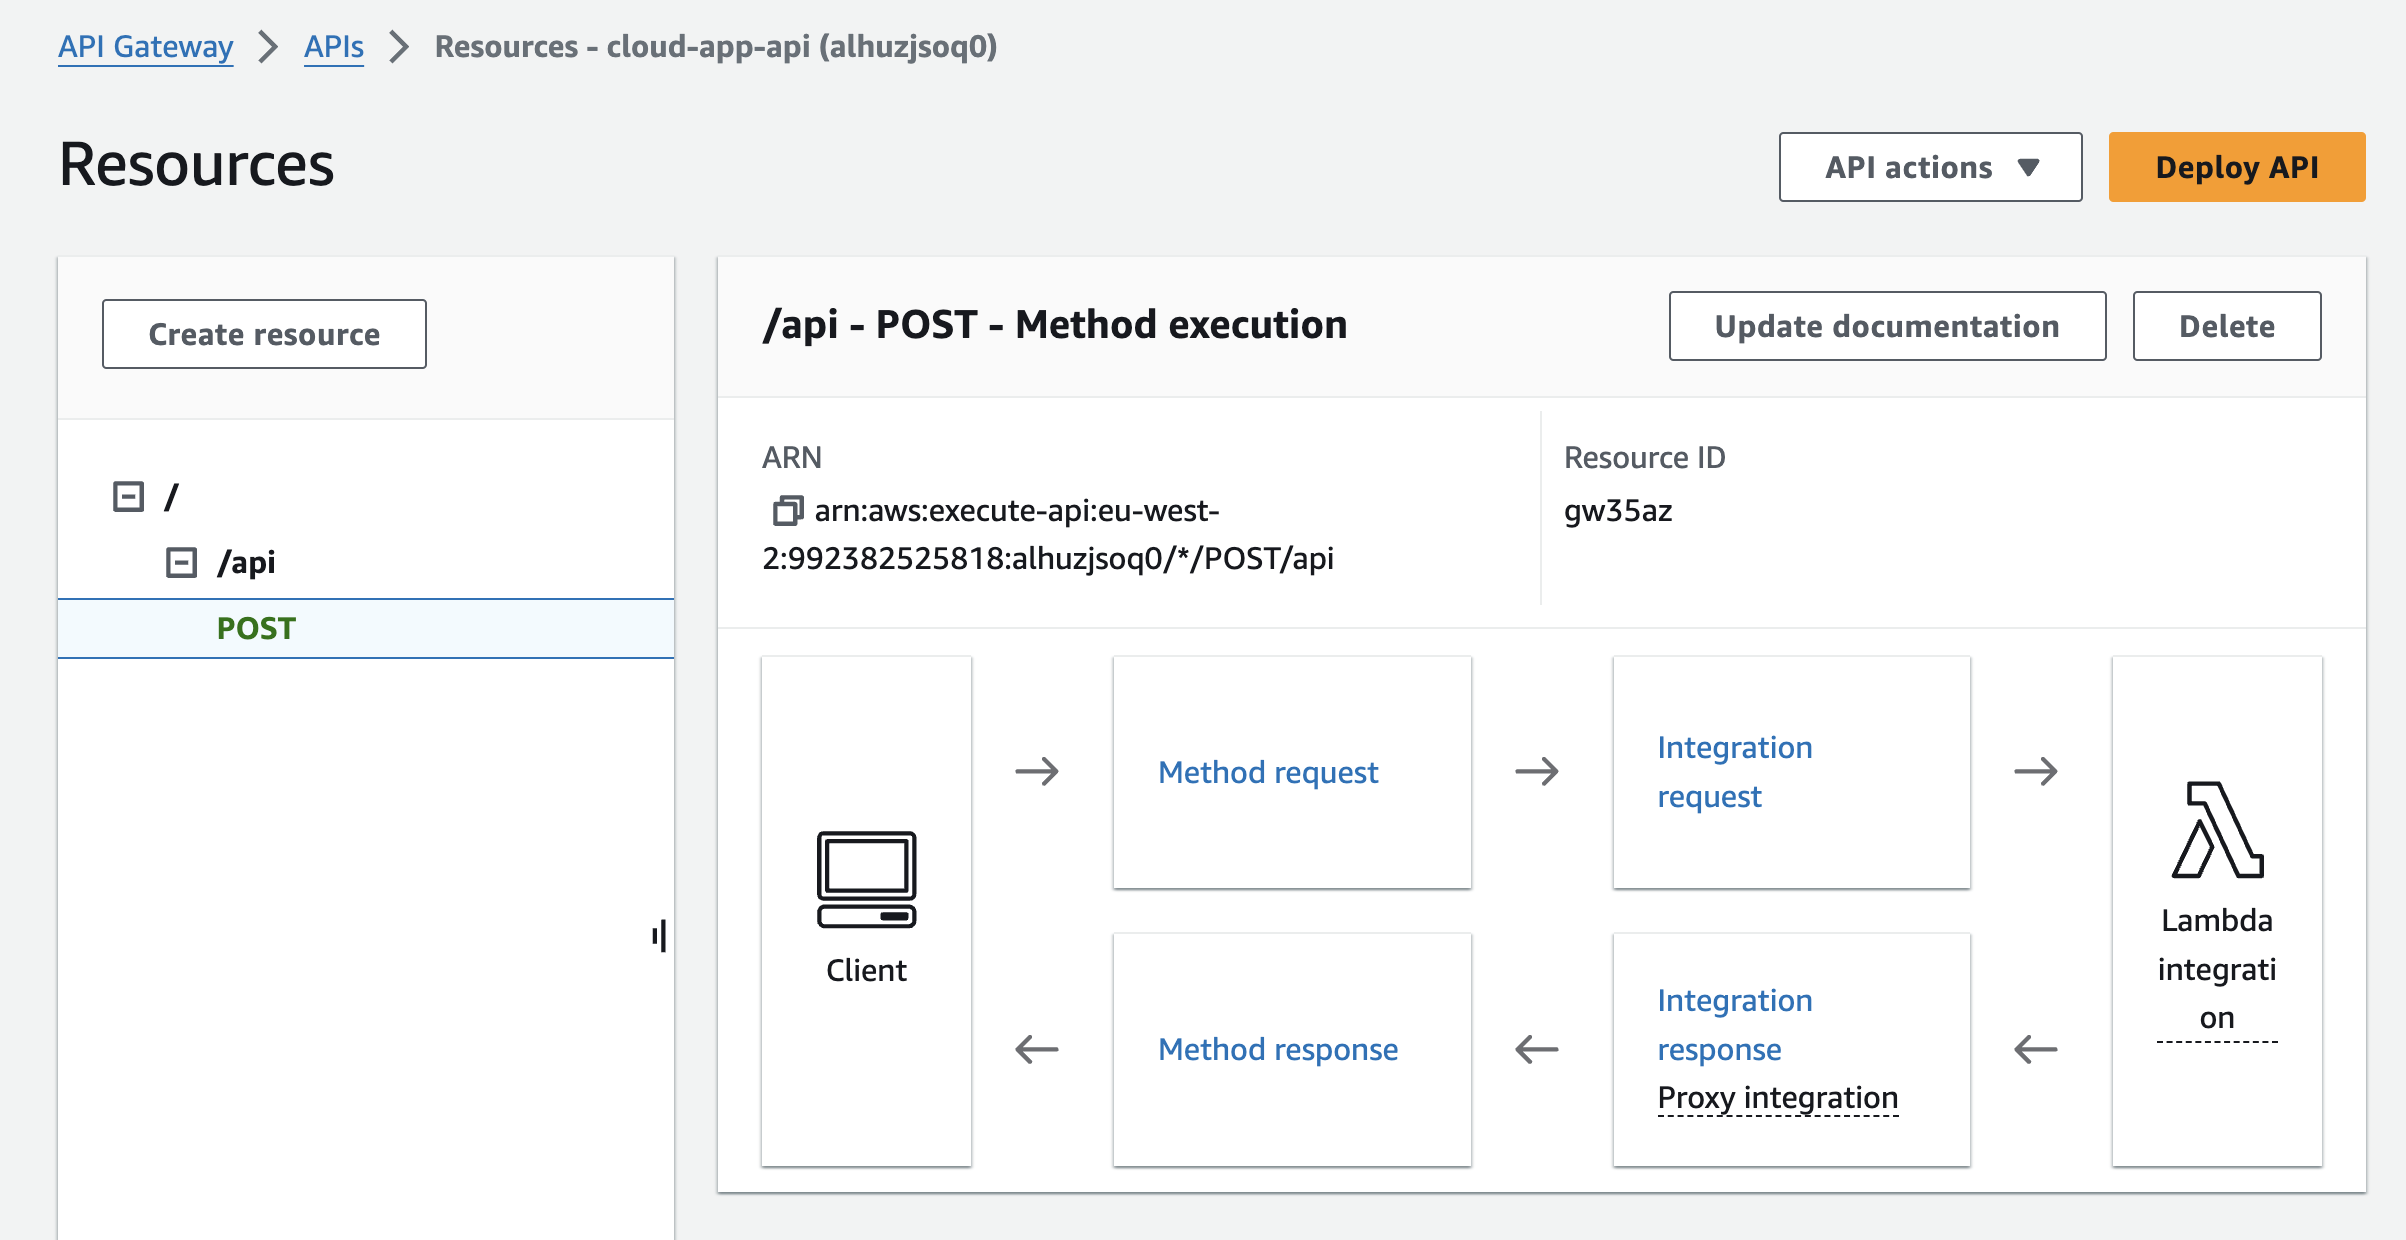2406x1240 pixels.
Task: Select the POST method in tree
Action: pos(366,628)
